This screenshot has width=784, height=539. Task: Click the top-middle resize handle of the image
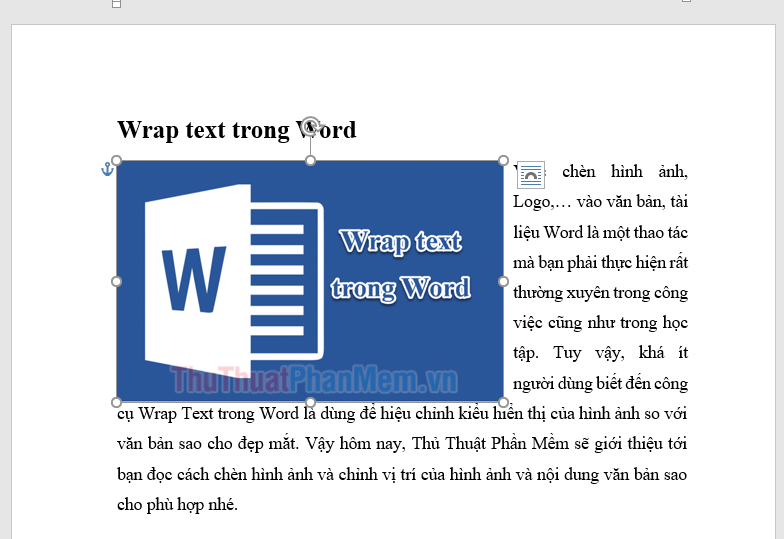tap(310, 160)
